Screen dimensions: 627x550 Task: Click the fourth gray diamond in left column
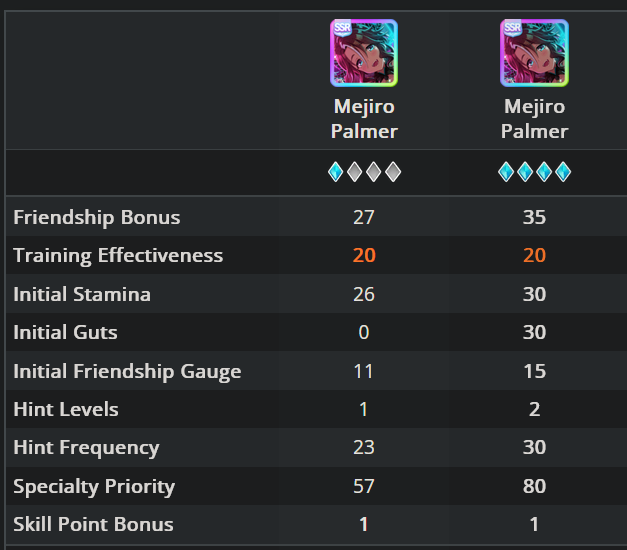tap(393, 172)
